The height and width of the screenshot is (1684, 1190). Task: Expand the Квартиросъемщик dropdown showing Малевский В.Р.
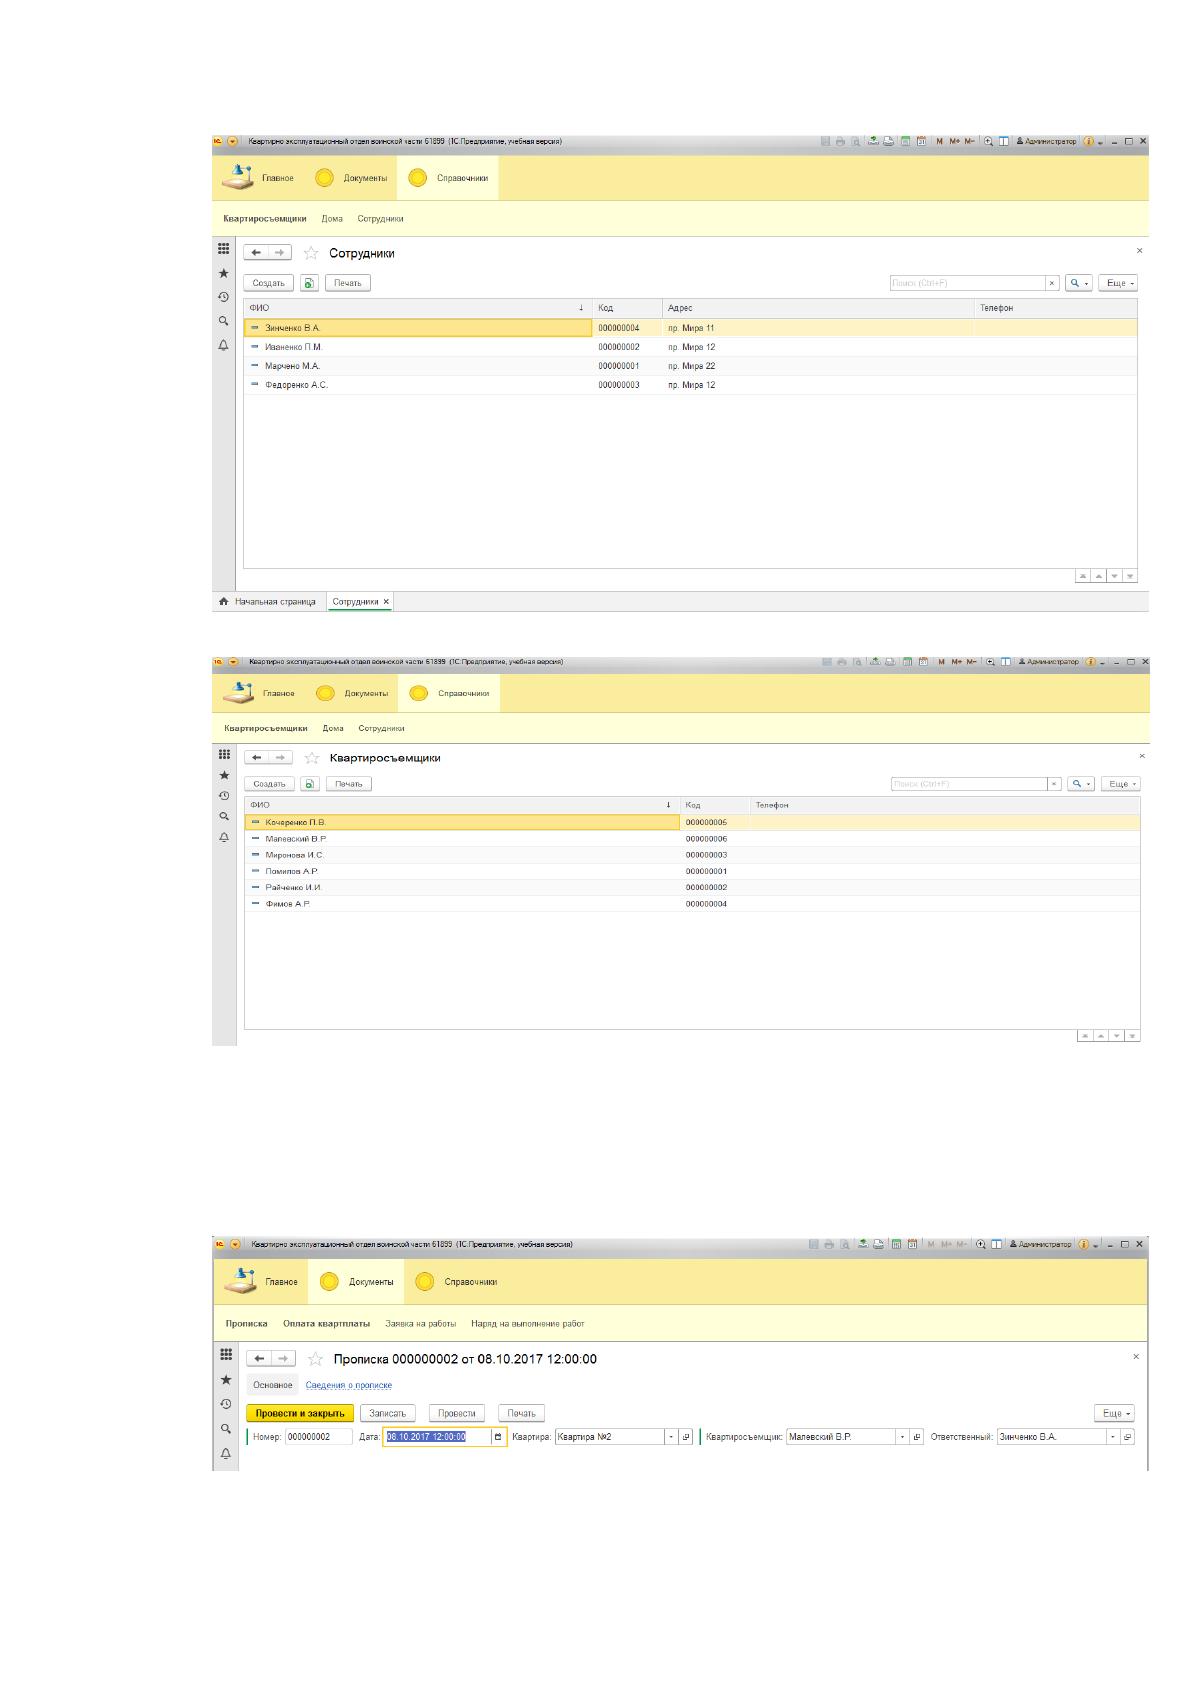click(x=903, y=1437)
